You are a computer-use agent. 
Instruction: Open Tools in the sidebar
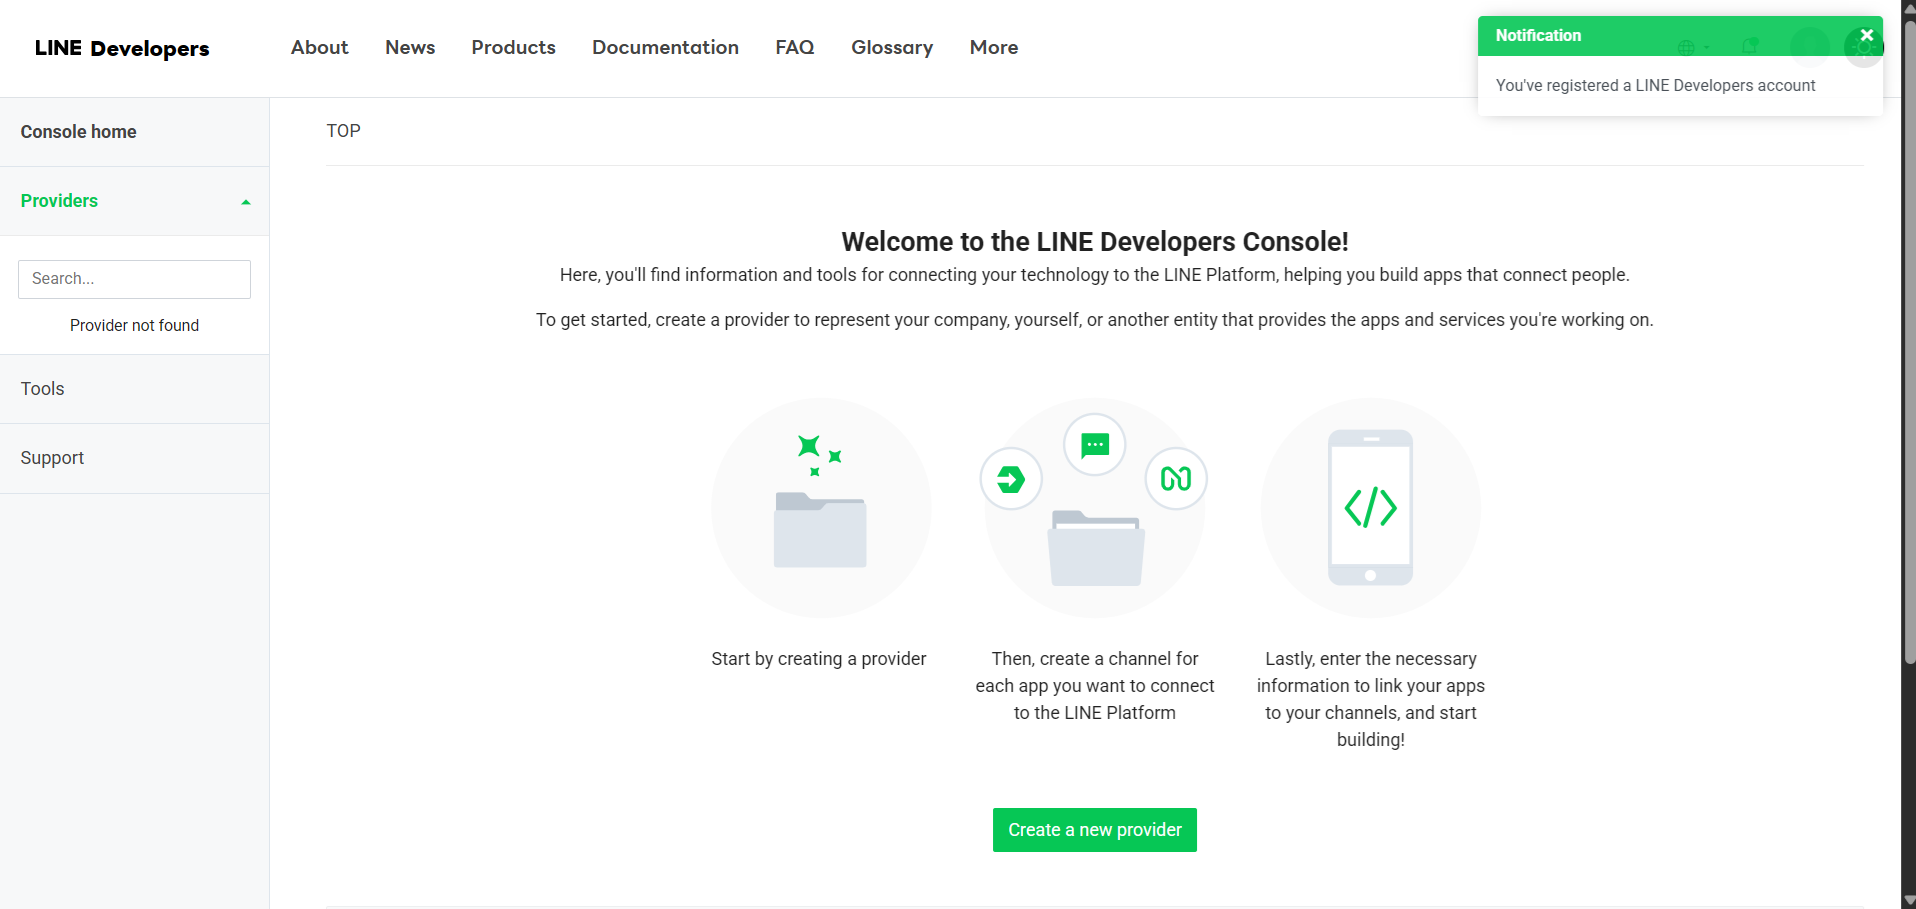click(x=42, y=389)
